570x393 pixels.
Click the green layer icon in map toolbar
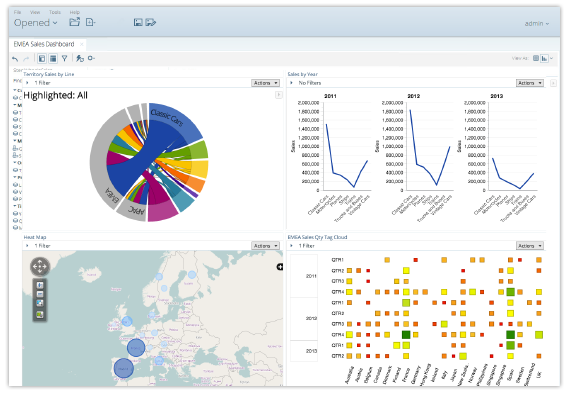coord(40,314)
